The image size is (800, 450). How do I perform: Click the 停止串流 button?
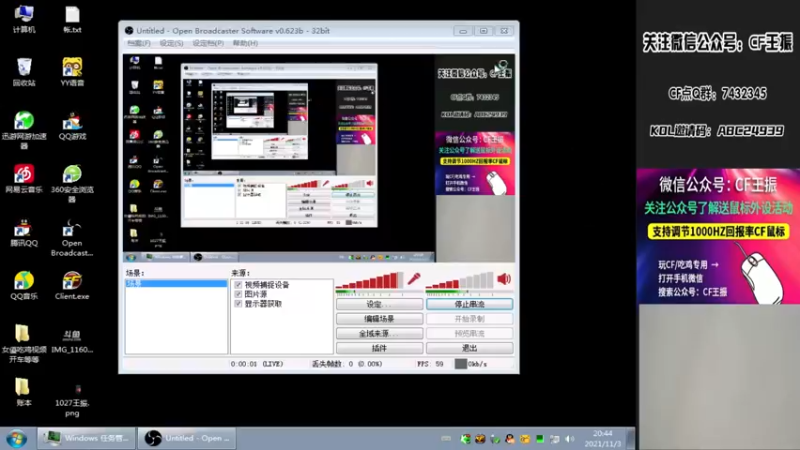click(x=469, y=304)
